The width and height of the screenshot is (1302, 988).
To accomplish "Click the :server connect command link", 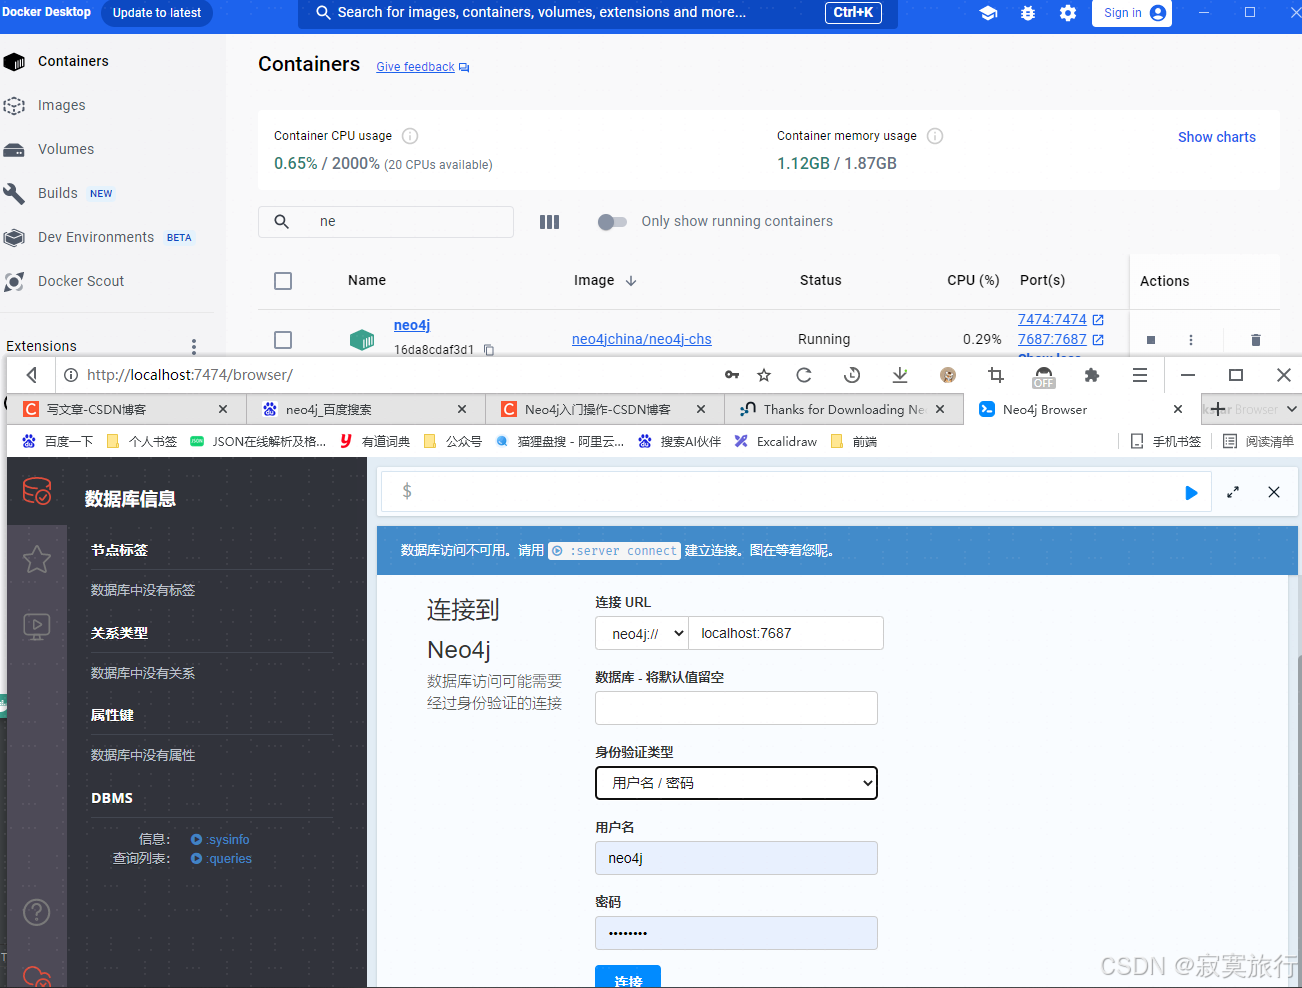I will click(x=614, y=551).
